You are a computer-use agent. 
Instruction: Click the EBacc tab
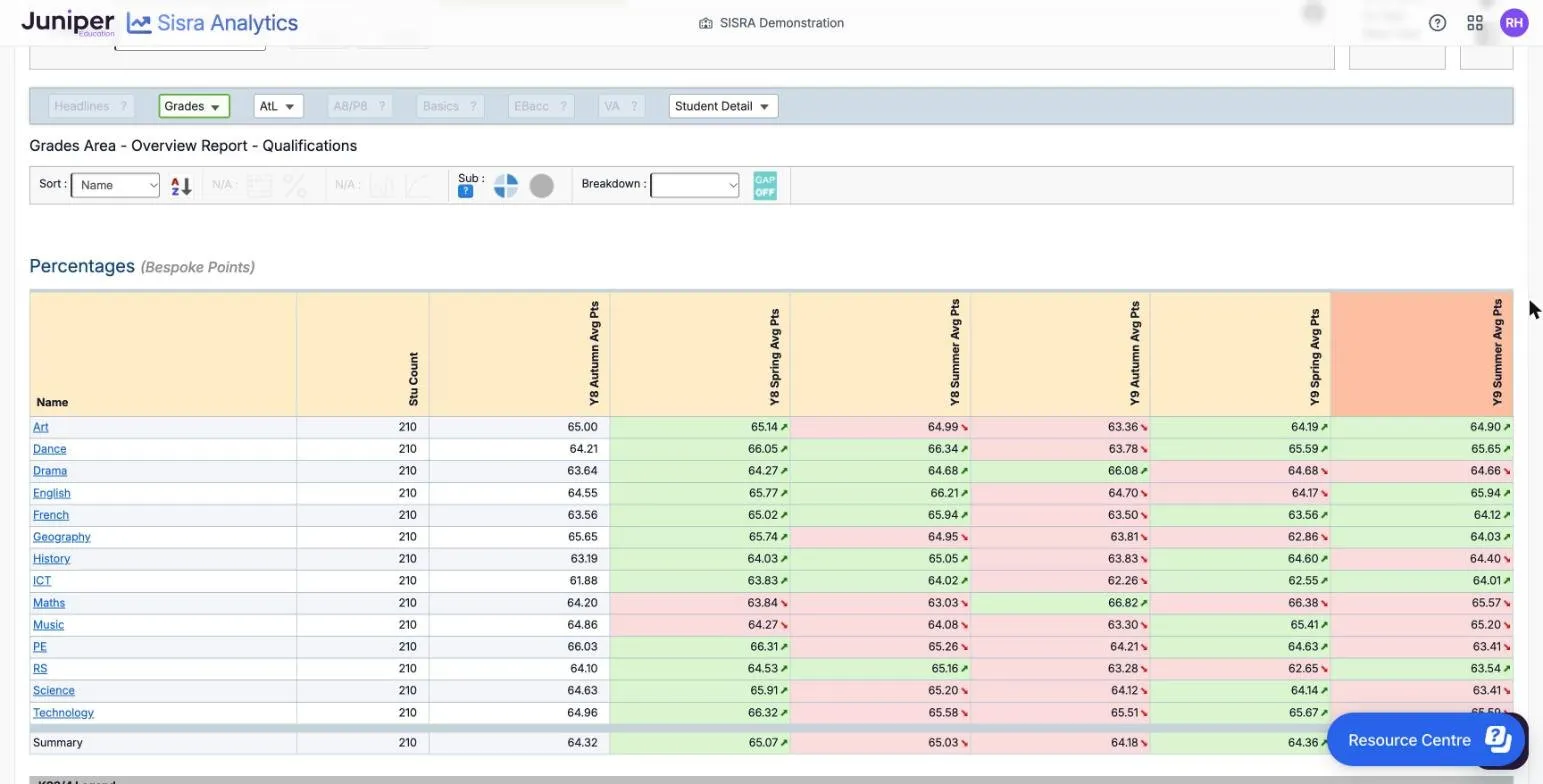click(x=540, y=106)
